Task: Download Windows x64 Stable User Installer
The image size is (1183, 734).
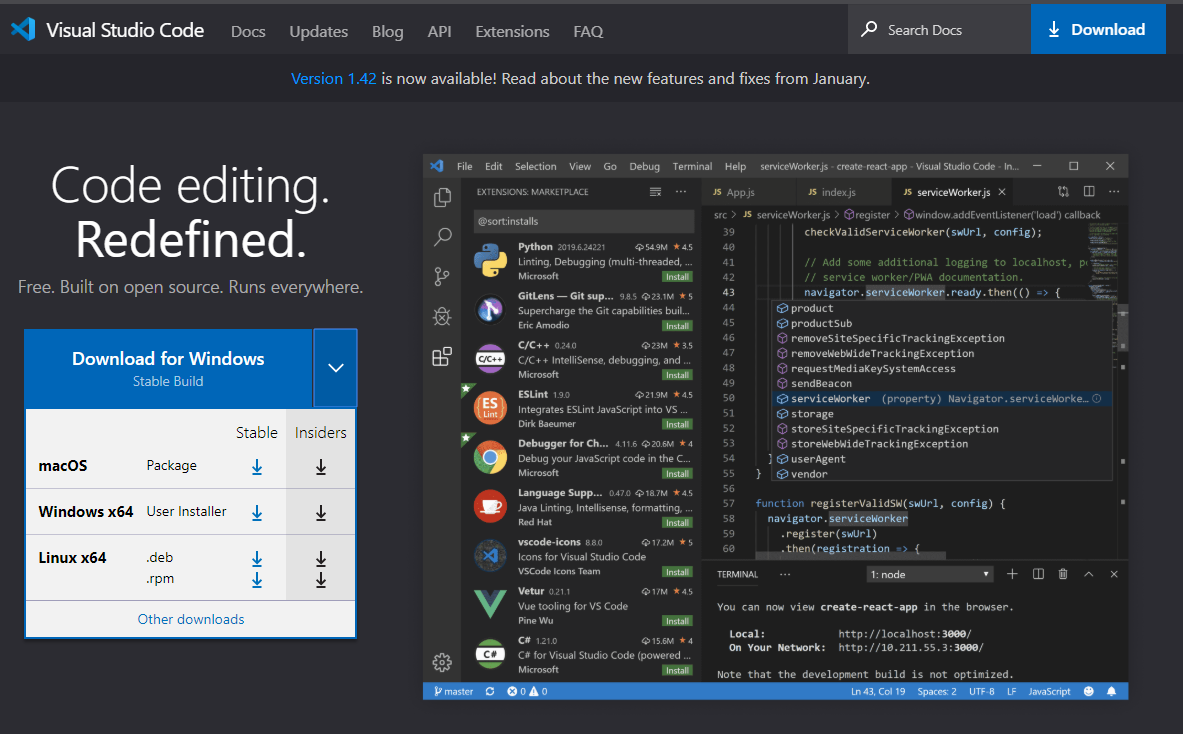Action: [x=257, y=513]
